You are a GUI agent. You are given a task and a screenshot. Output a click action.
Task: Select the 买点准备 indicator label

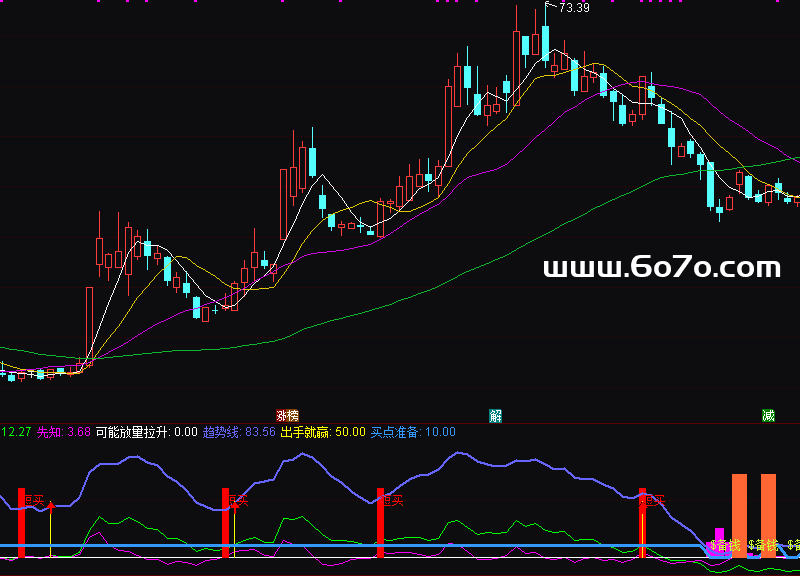pos(412,432)
